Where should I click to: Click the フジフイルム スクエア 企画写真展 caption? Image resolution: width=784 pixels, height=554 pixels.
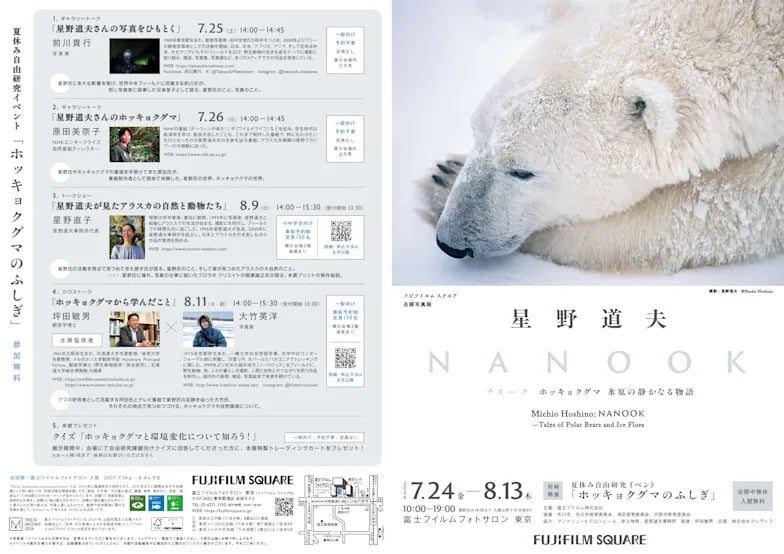[430, 300]
